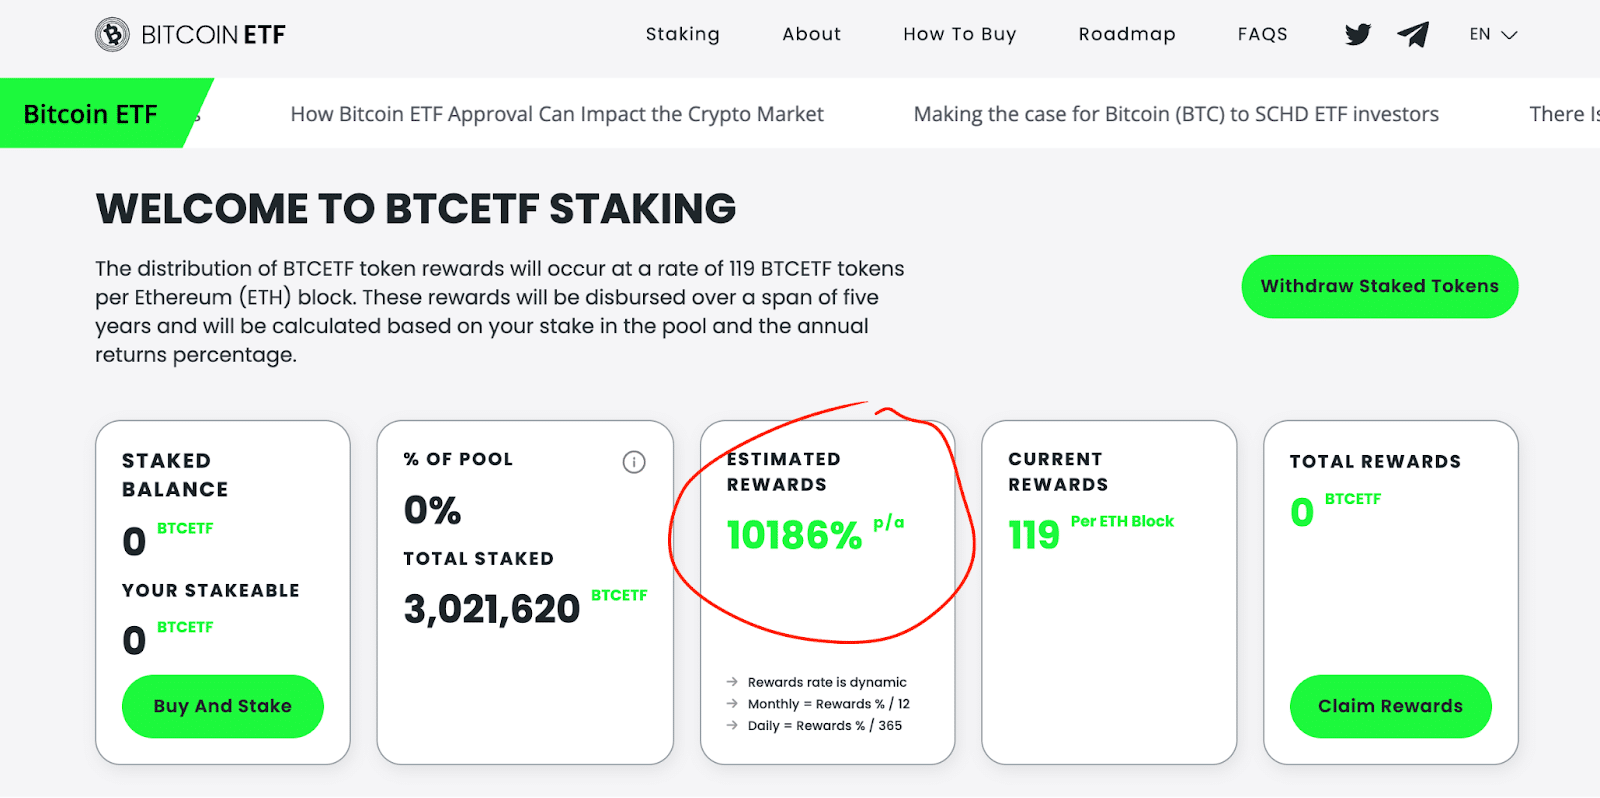Click the green Bitcoin ETF ticker label
Screen dimensions: 1600x798
[x=91, y=114]
